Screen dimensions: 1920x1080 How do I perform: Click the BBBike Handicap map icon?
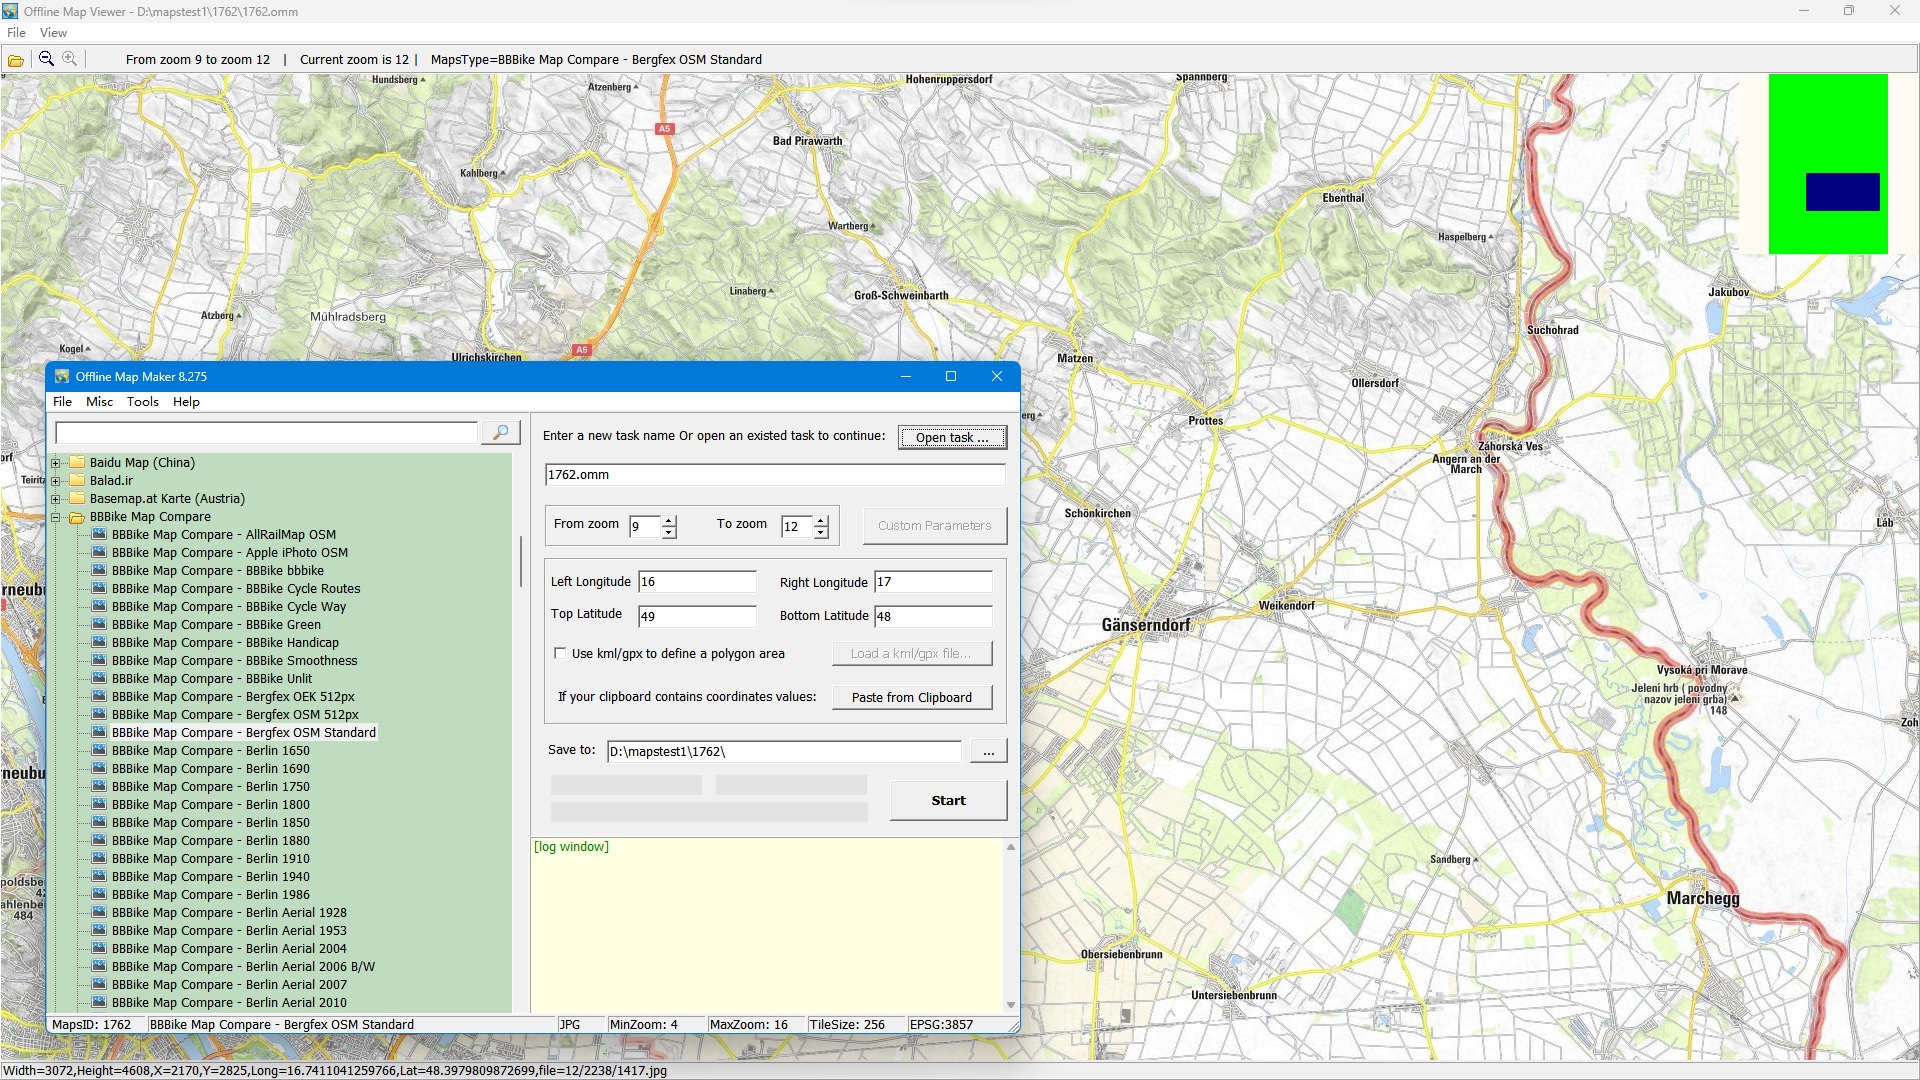[x=100, y=643]
